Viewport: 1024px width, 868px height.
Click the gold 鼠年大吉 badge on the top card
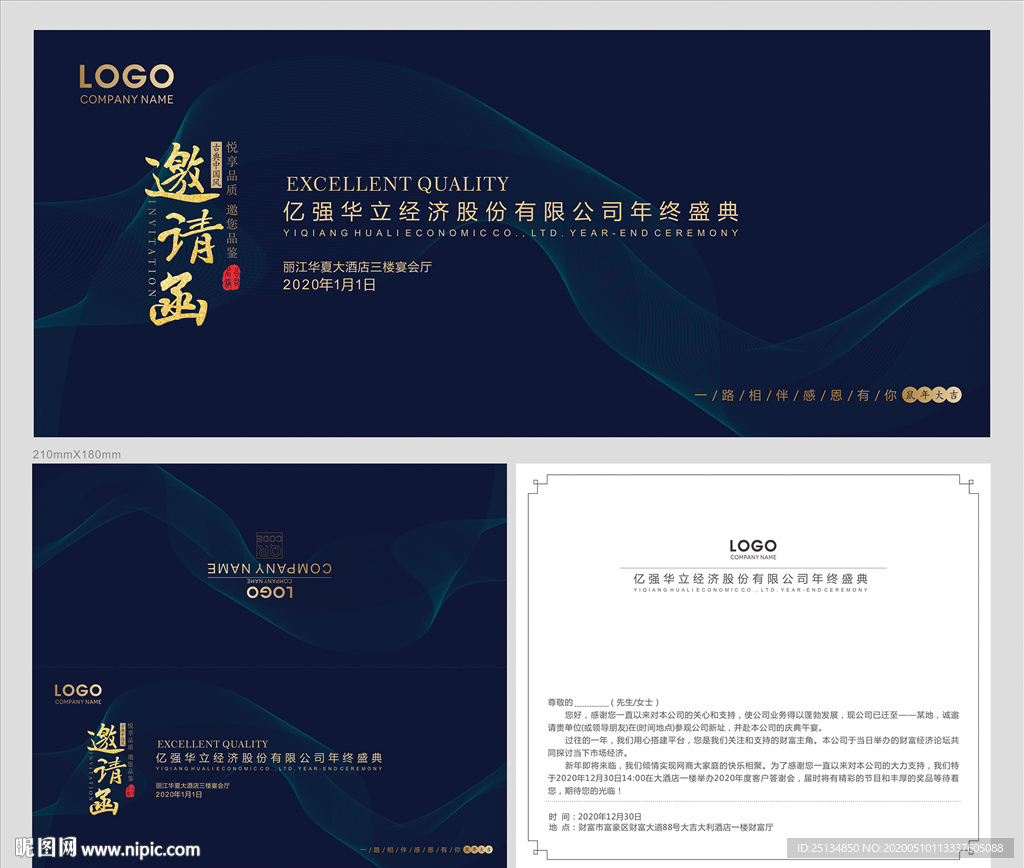pos(931,394)
